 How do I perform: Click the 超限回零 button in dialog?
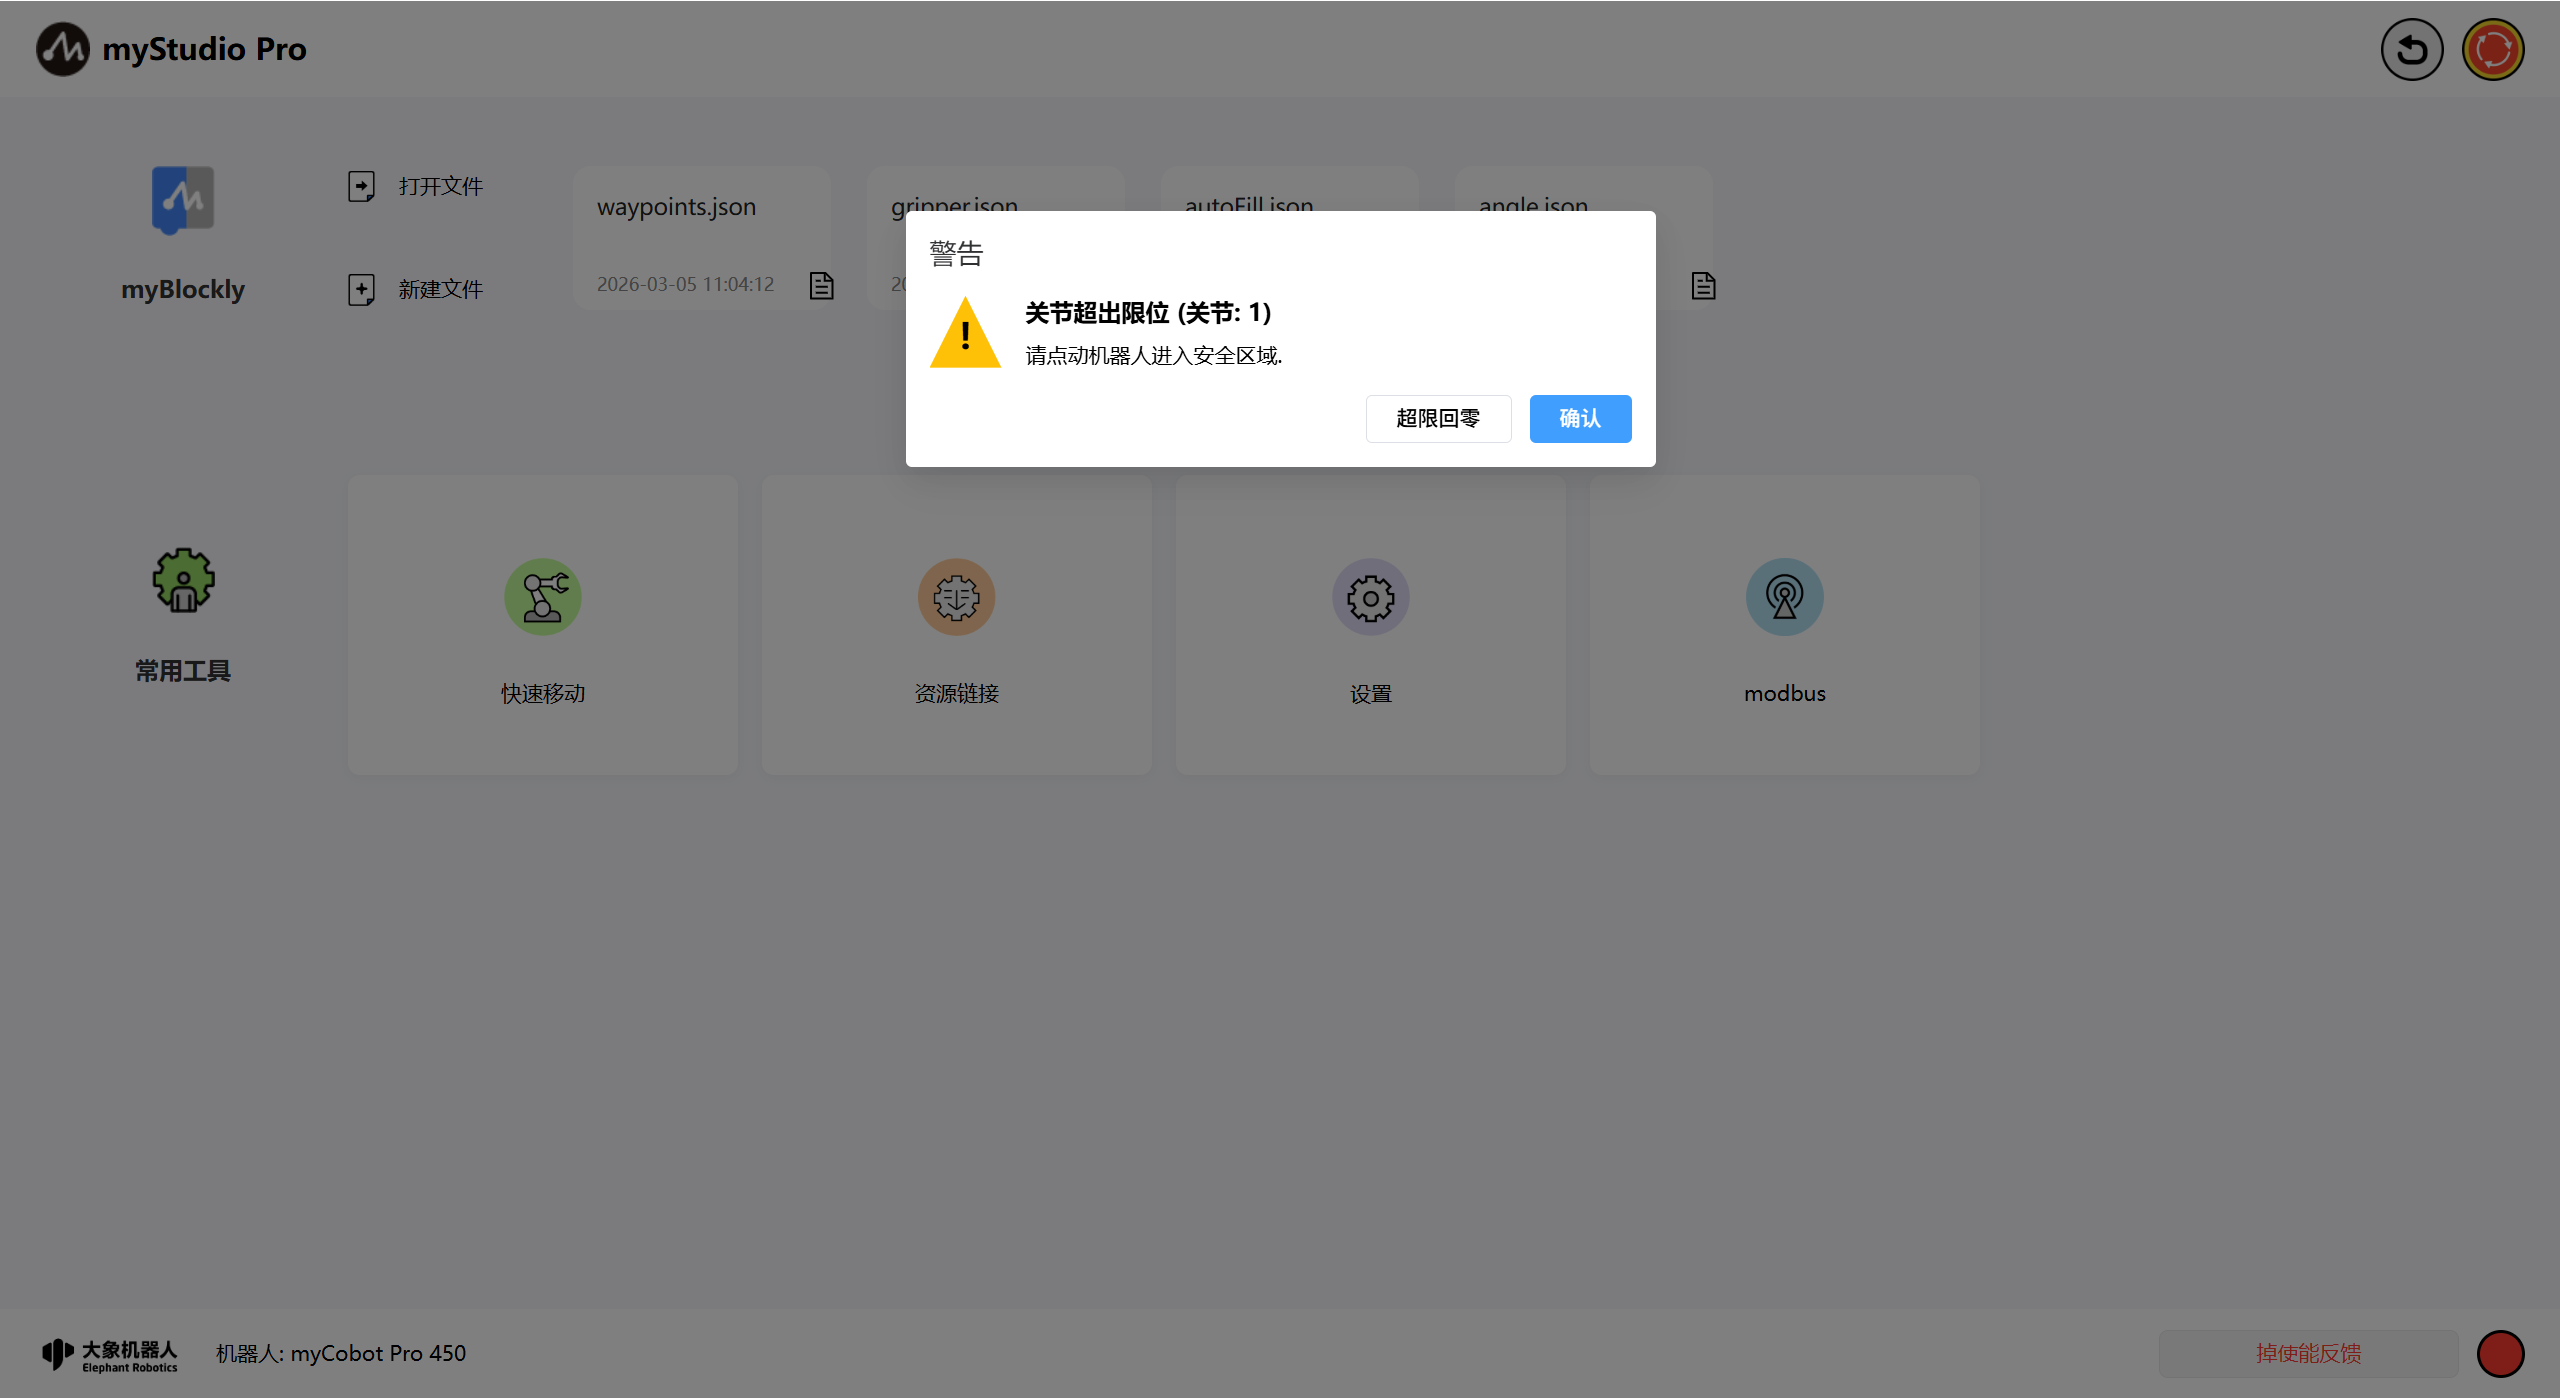[1437, 418]
